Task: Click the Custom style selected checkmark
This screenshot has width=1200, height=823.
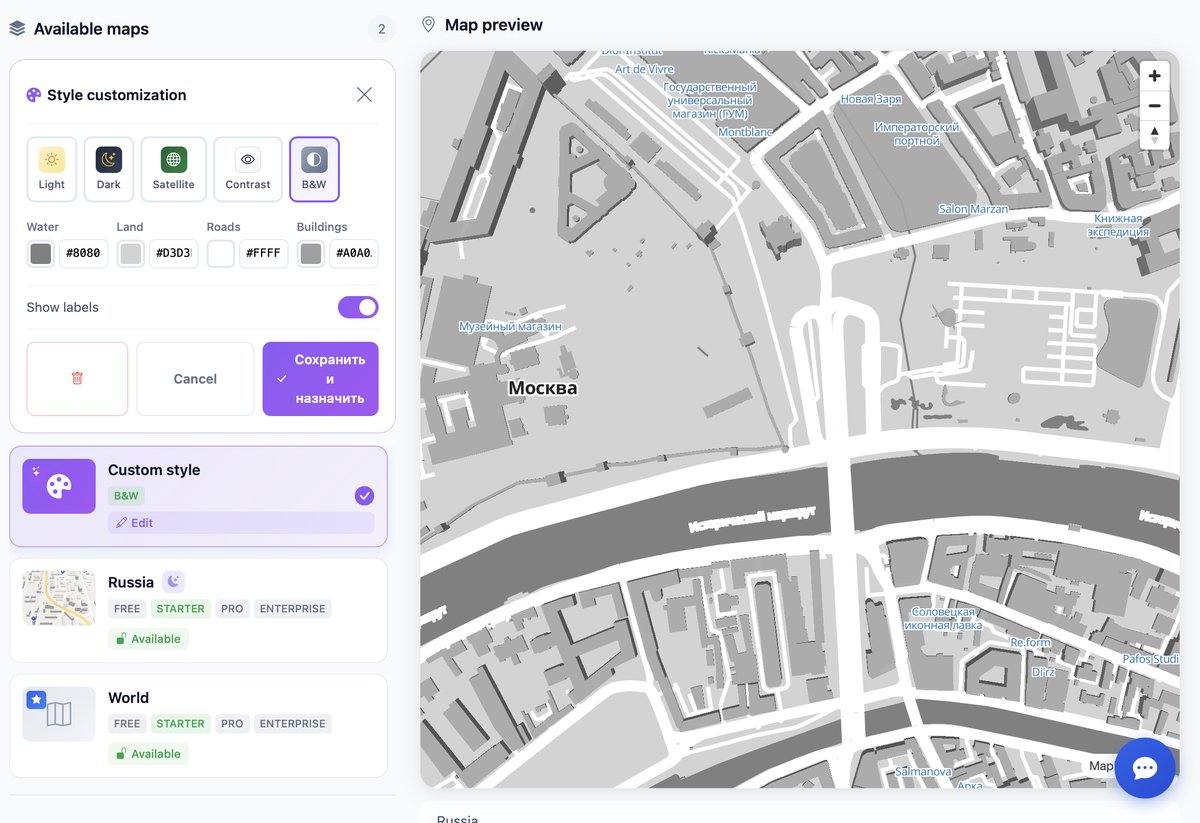Action: click(364, 495)
